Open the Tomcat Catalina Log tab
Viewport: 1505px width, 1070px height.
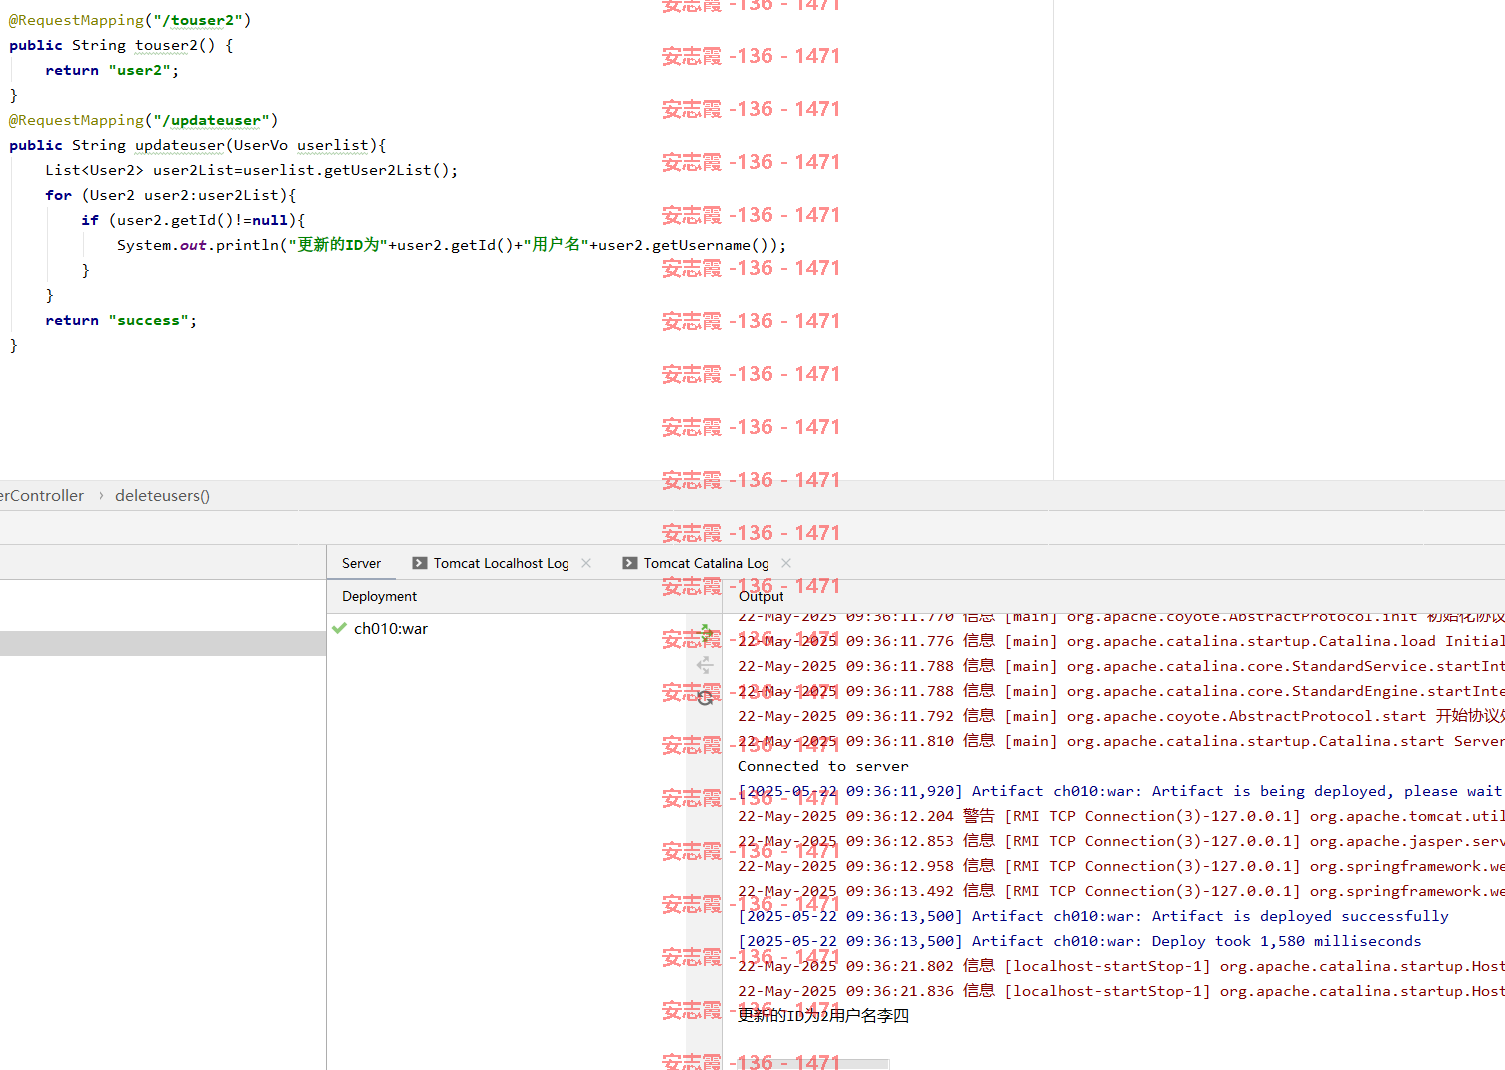(706, 563)
